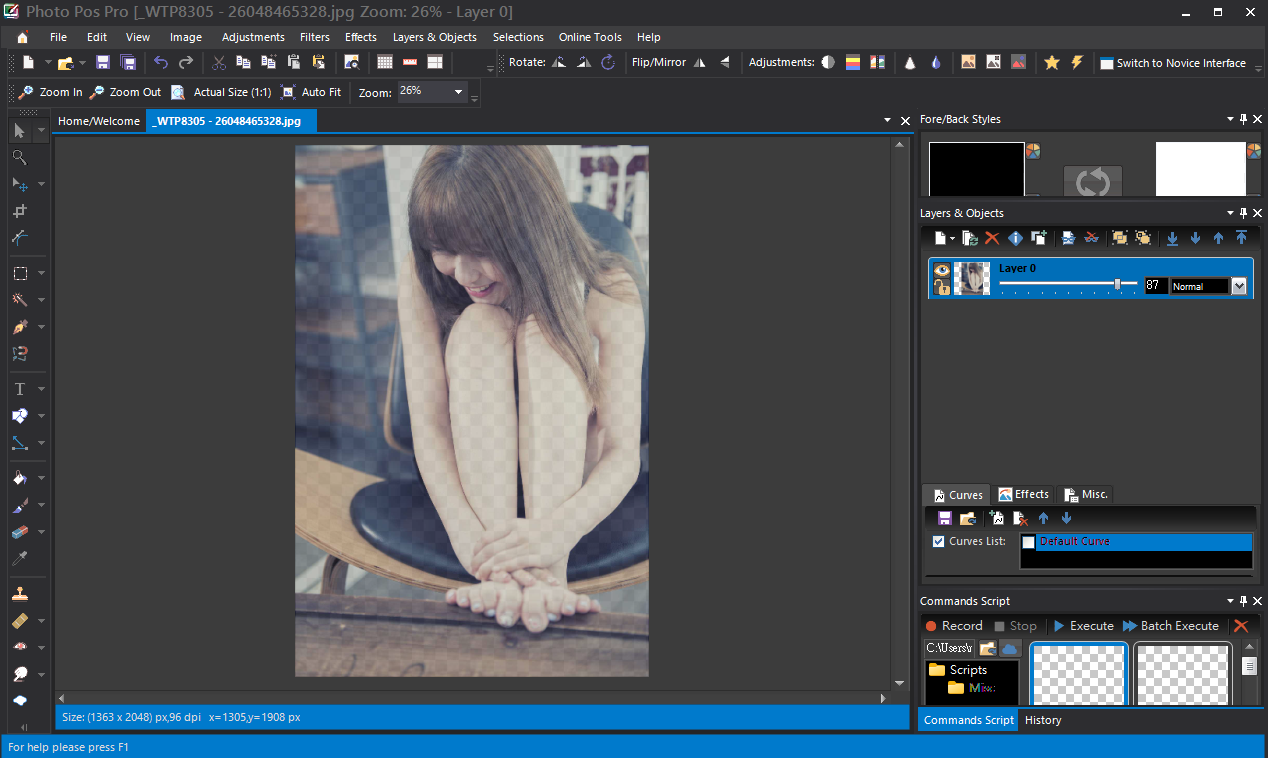Open the layer blend mode Normal dropdown

coord(1239,286)
